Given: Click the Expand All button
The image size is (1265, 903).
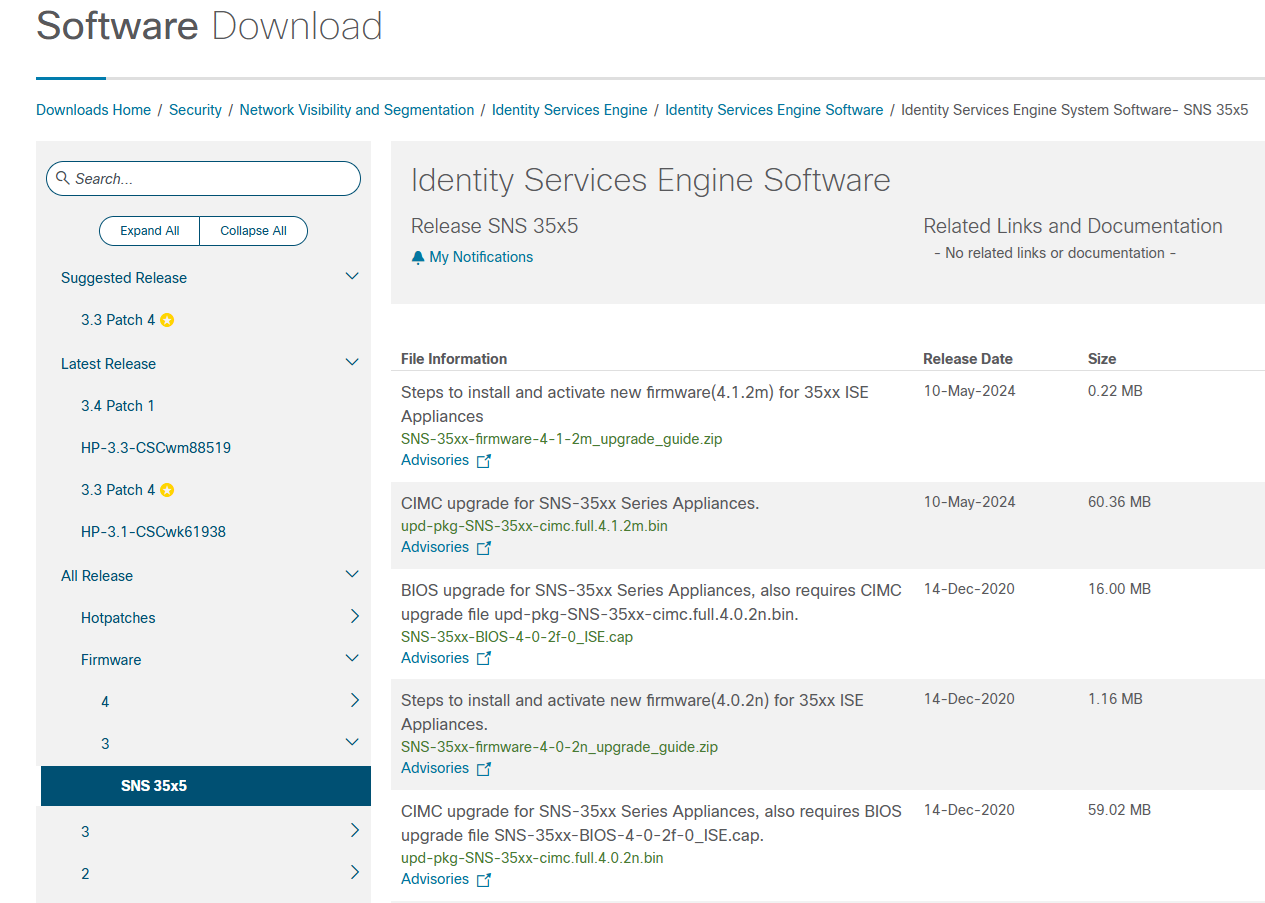Looking at the screenshot, I should click(x=149, y=230).
